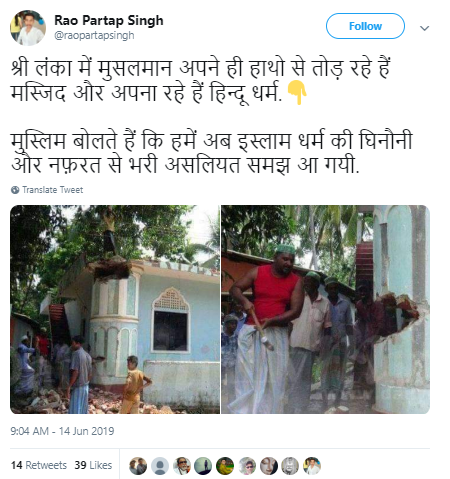
Task: View the 39 Likes list
Action: click(93, 465)
